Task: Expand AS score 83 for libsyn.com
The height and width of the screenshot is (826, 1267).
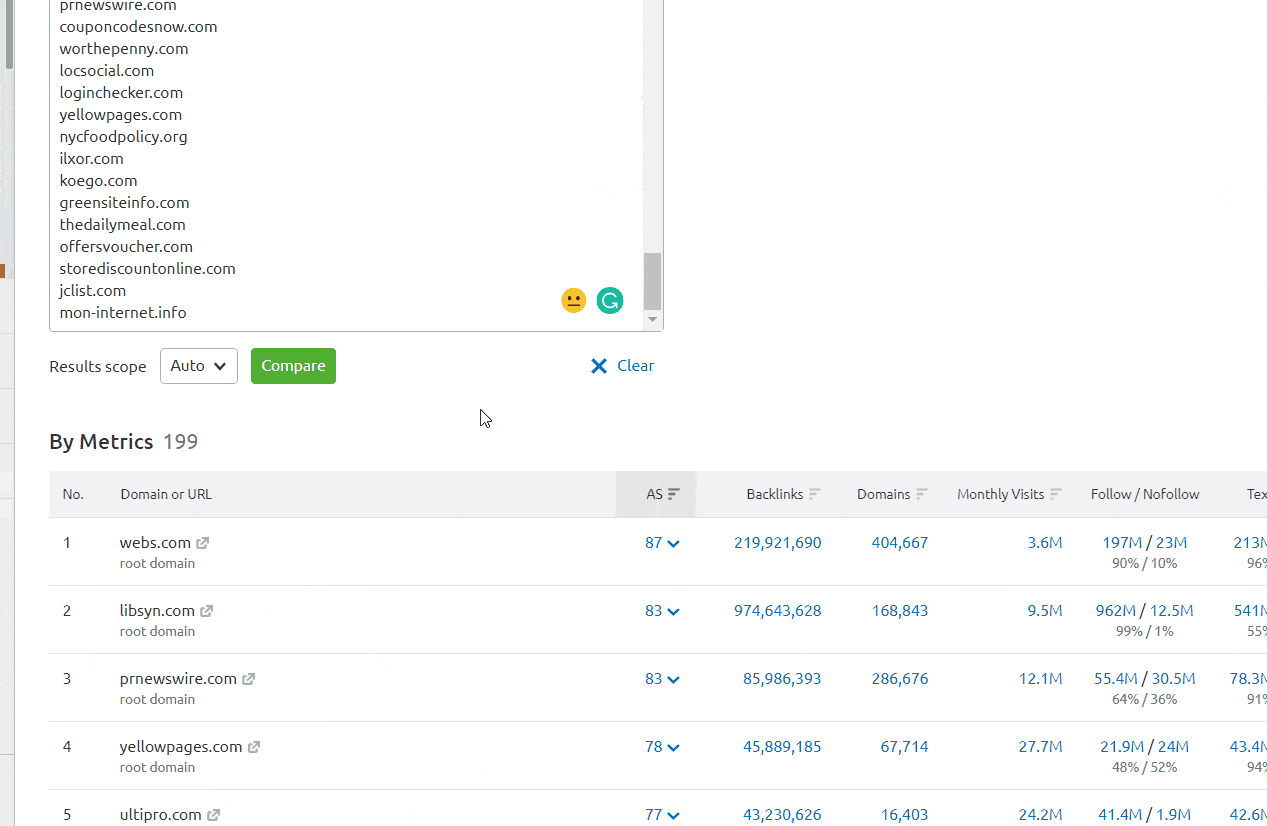Action: click(662, 611)
